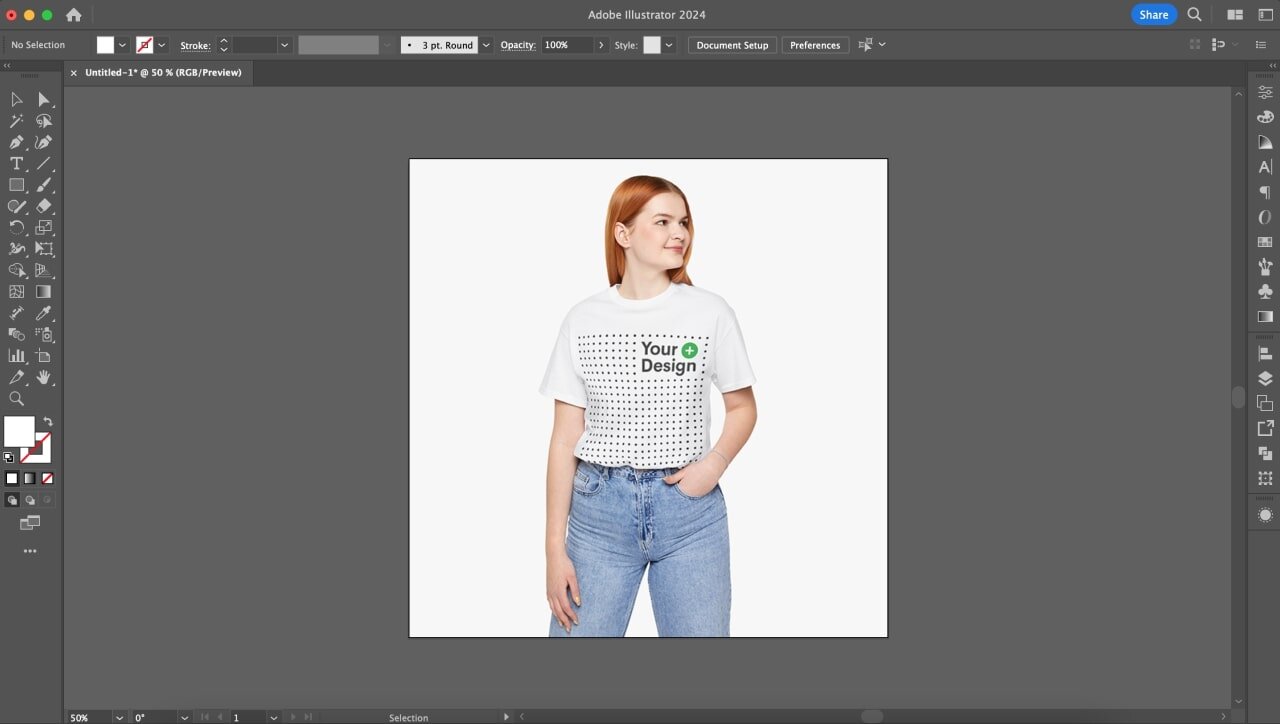Pick the Eraser tool
1280x724 pixels.
tap(44, 206)
